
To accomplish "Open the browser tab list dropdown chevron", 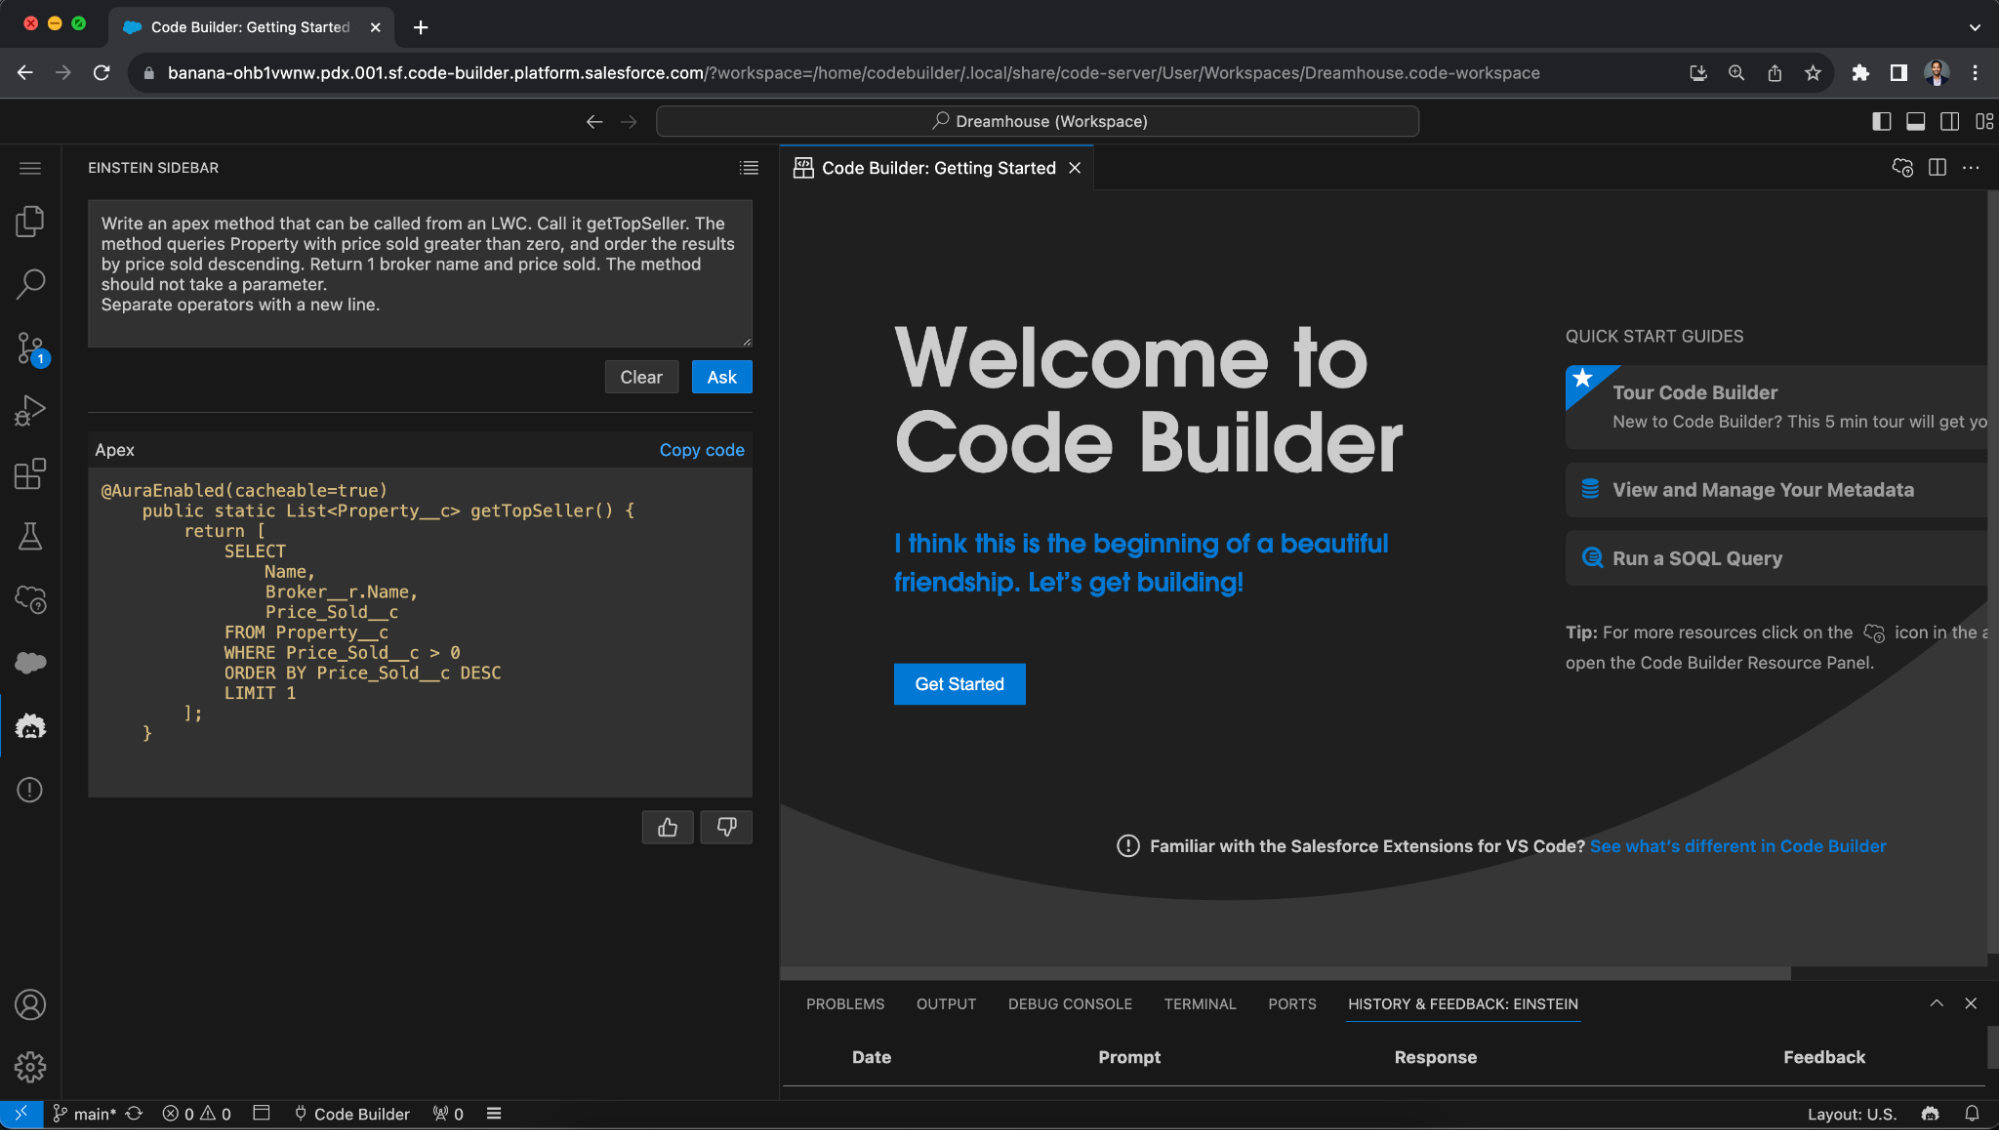I will point(1975,27).
